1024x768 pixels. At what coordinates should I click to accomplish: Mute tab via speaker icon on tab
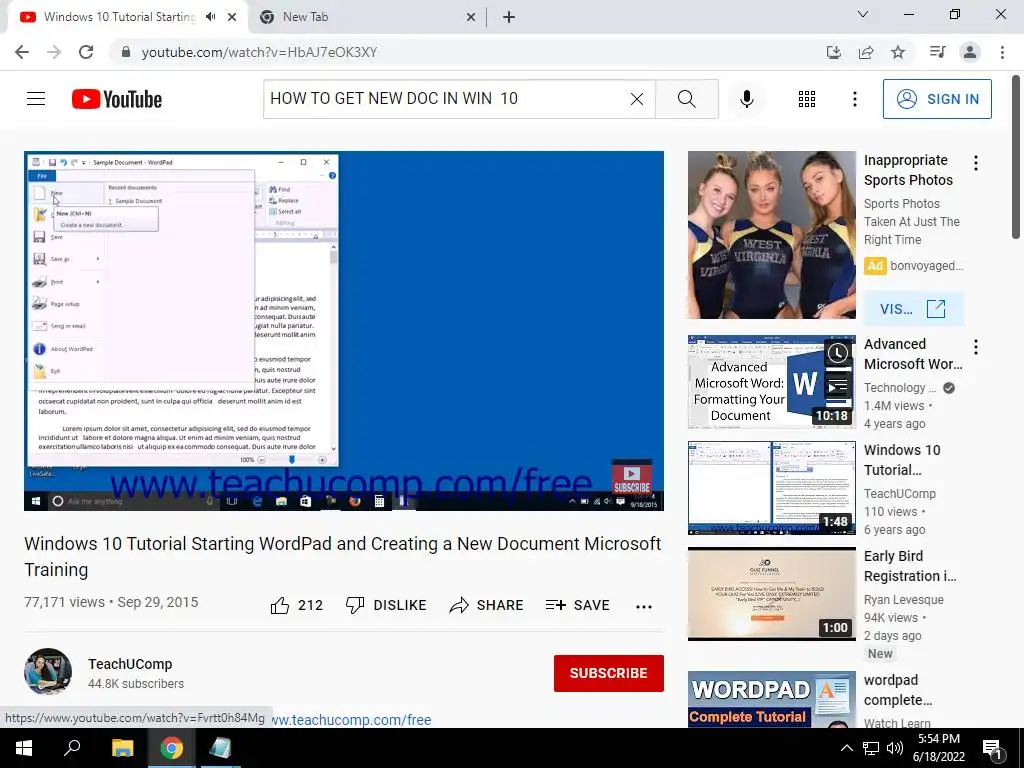pyautogui.click(x=210, y=17)
